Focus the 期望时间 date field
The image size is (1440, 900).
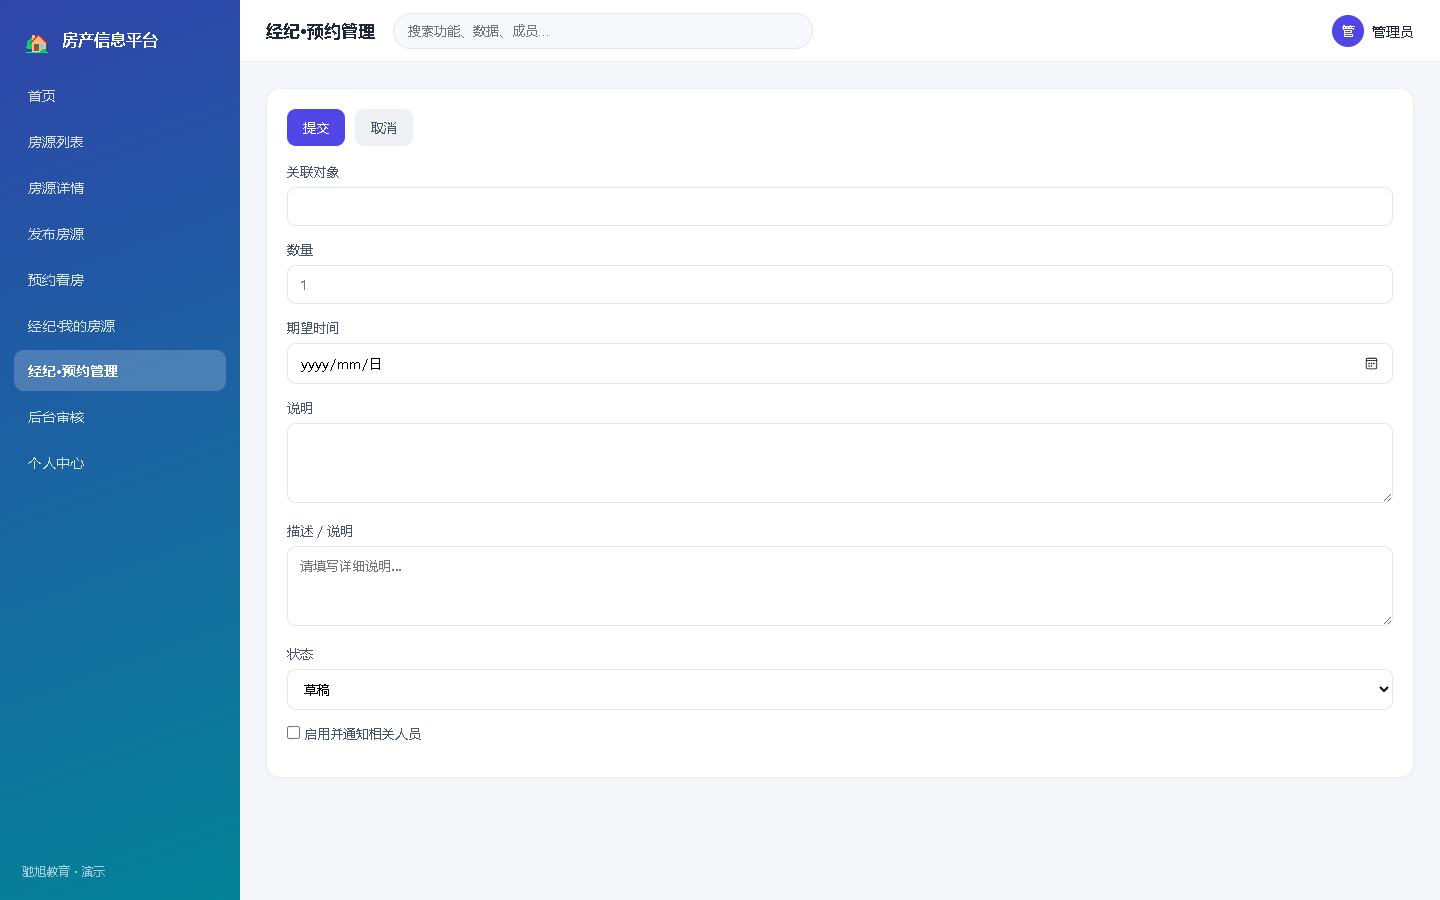point(839,364)
